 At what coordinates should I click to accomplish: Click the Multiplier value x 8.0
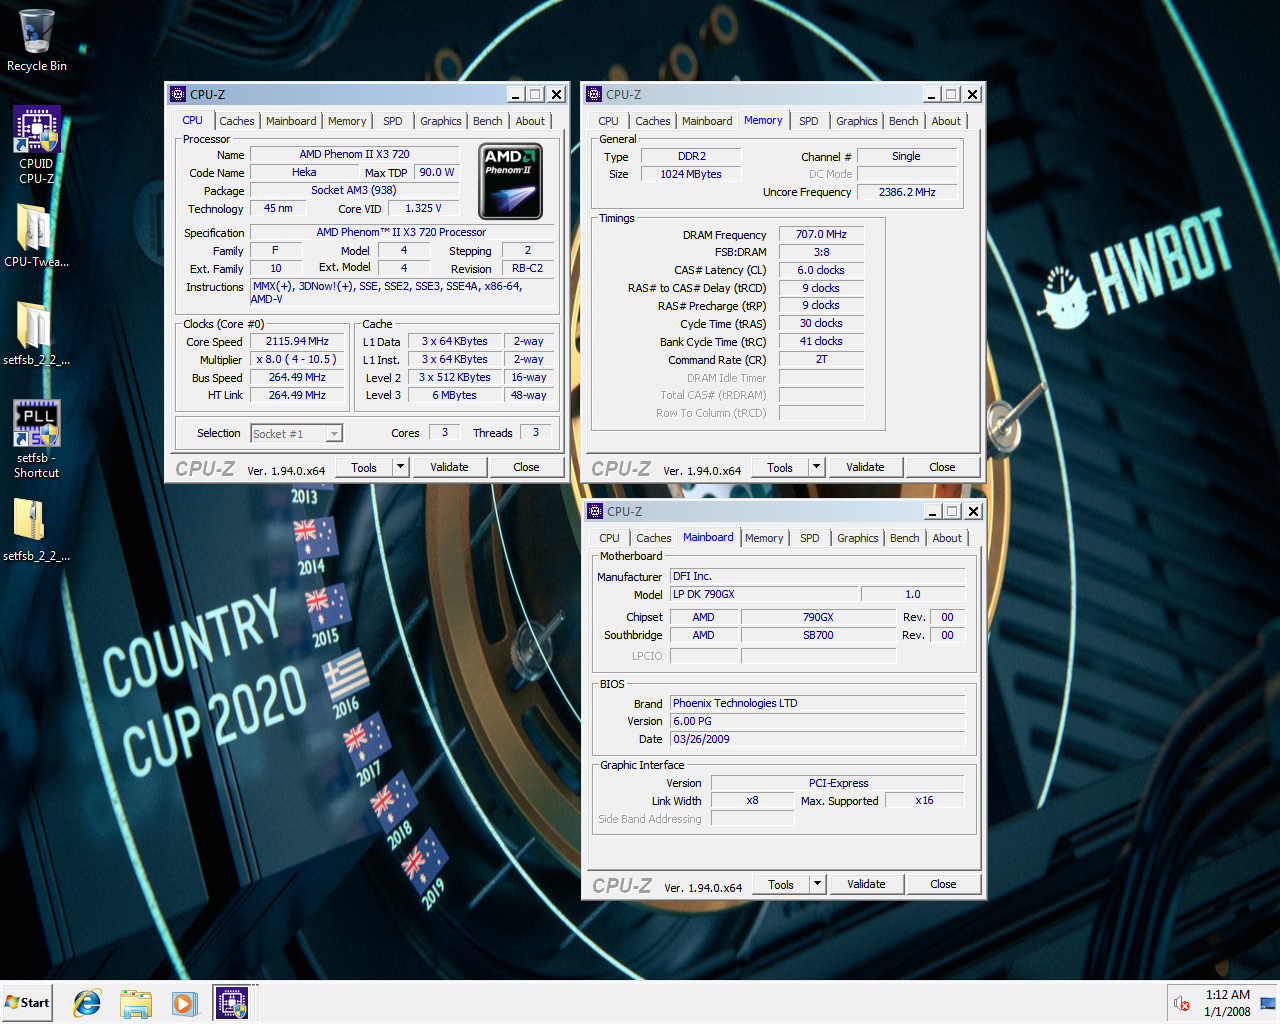tap(297, 359)
